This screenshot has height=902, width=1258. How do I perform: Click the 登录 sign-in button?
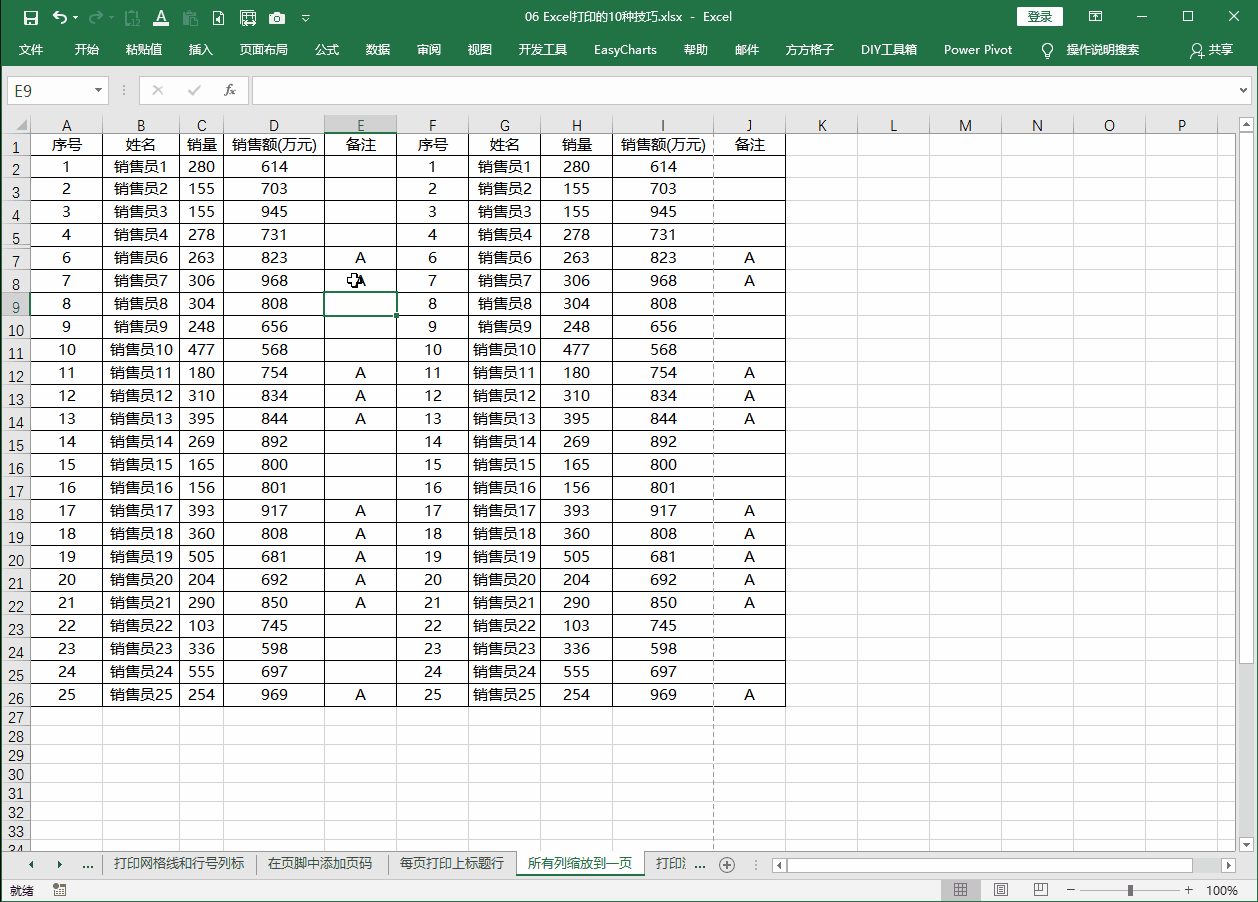pos(1040,17)
